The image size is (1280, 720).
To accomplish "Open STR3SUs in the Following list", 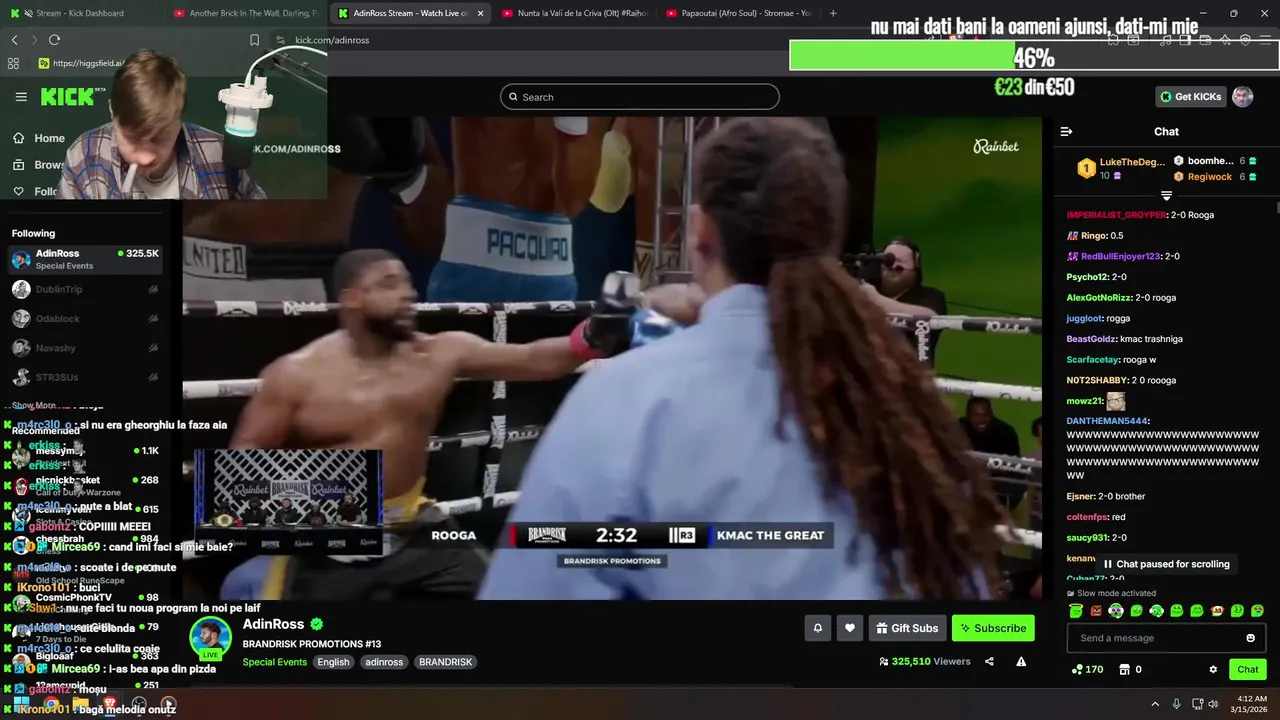I will tap(86, 377).
